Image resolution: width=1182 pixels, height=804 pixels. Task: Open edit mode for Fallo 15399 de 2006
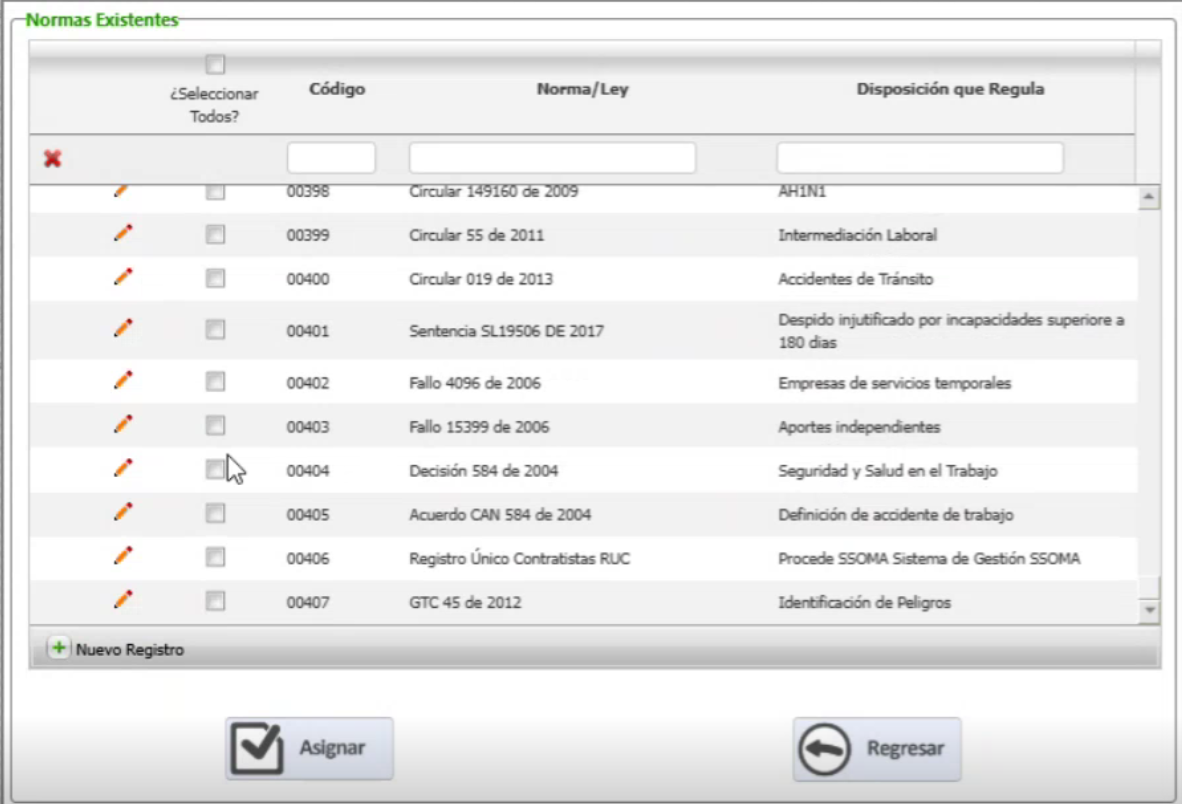click(x=120, y=424)
